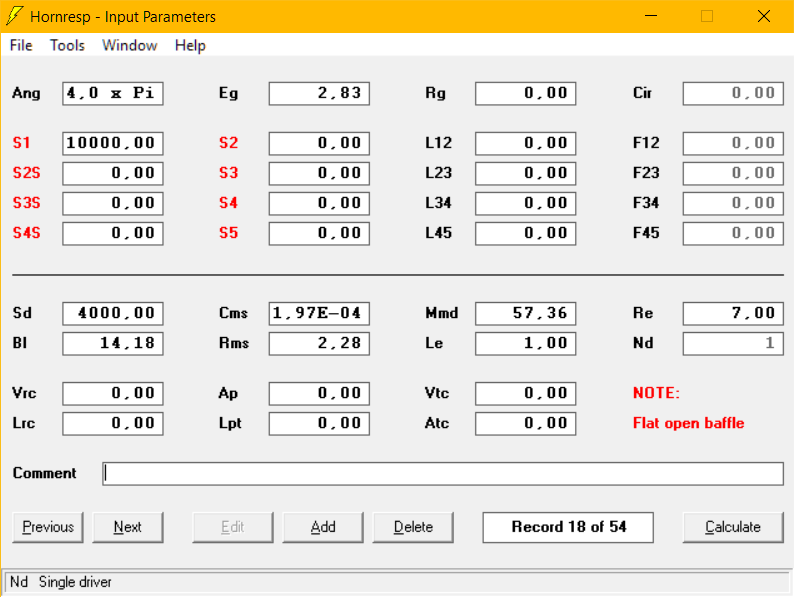Image resolution: width=794 pixels, height=597 pixels.
Task: Open the Help menu
Action: point(190,46)
